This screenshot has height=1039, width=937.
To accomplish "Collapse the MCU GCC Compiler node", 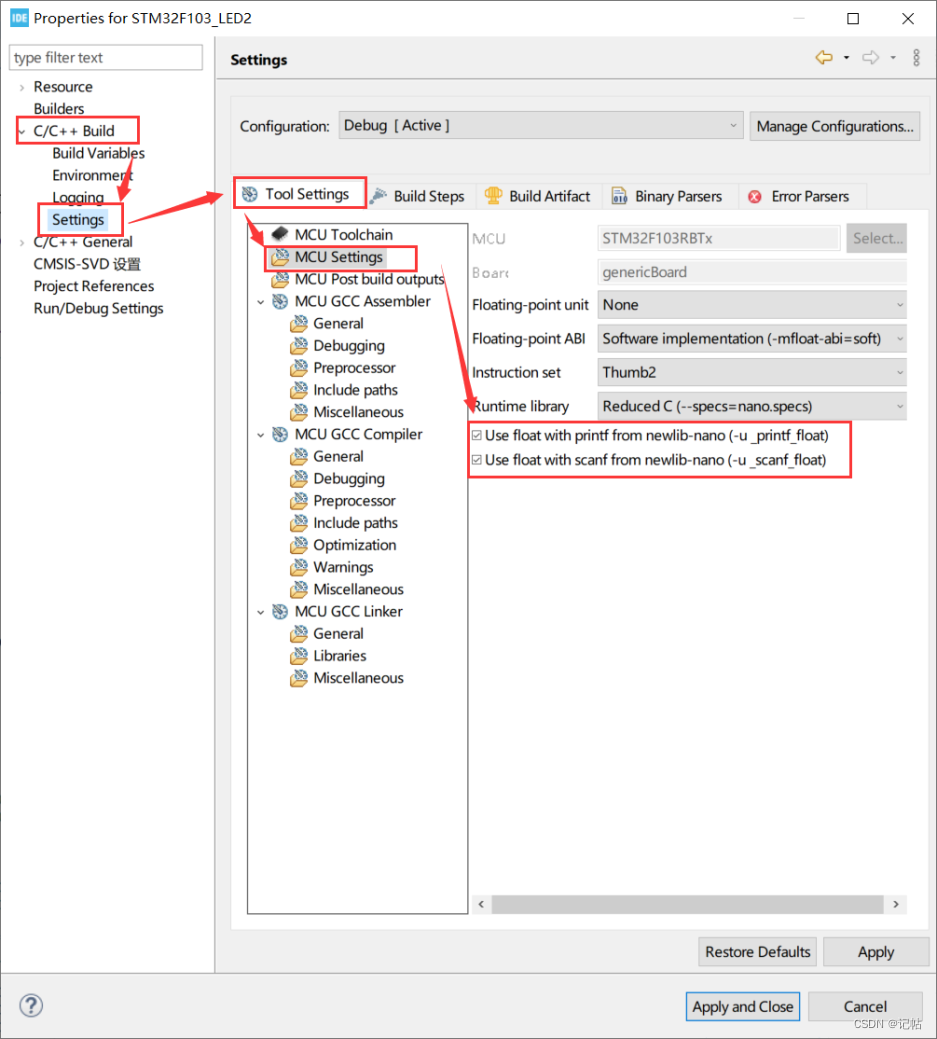I will pos(261,435).
